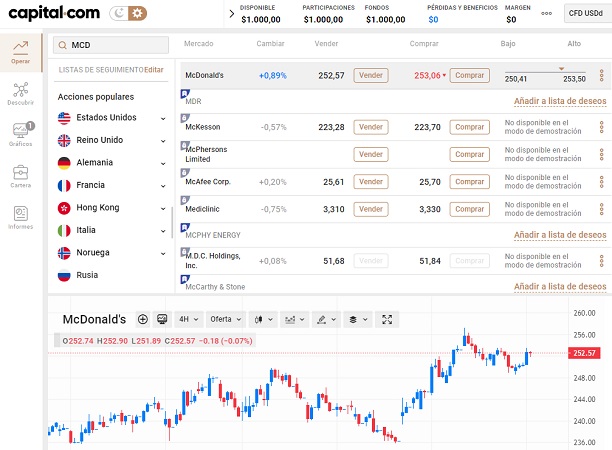The width and height of the screenshot is (612, 450).
Task: Click the MCD search field
Action: [x=111, y=45]
